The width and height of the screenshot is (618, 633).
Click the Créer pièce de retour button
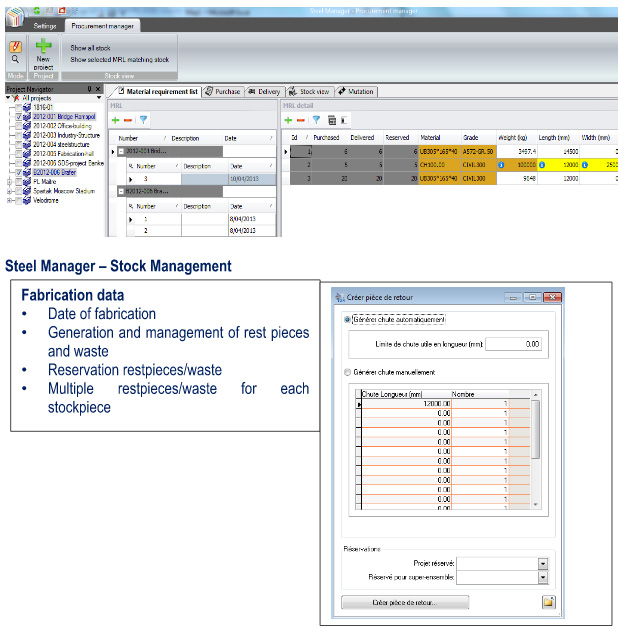[405, 602]
